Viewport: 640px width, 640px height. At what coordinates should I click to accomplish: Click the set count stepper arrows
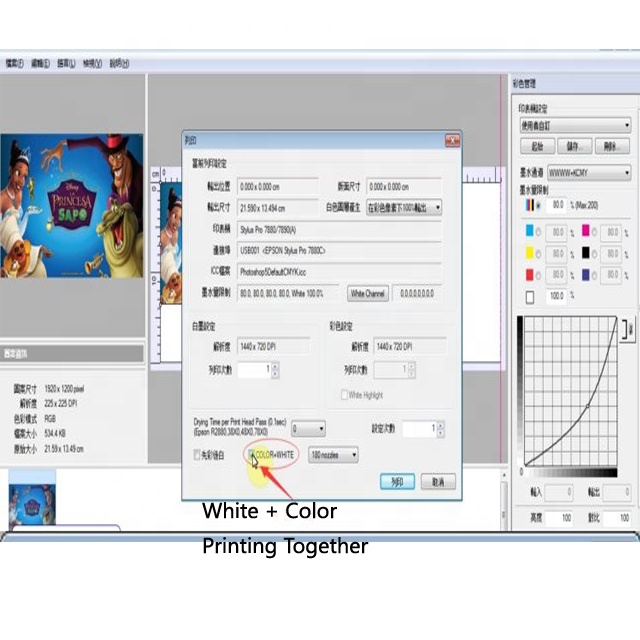click(x=440, y=429)
